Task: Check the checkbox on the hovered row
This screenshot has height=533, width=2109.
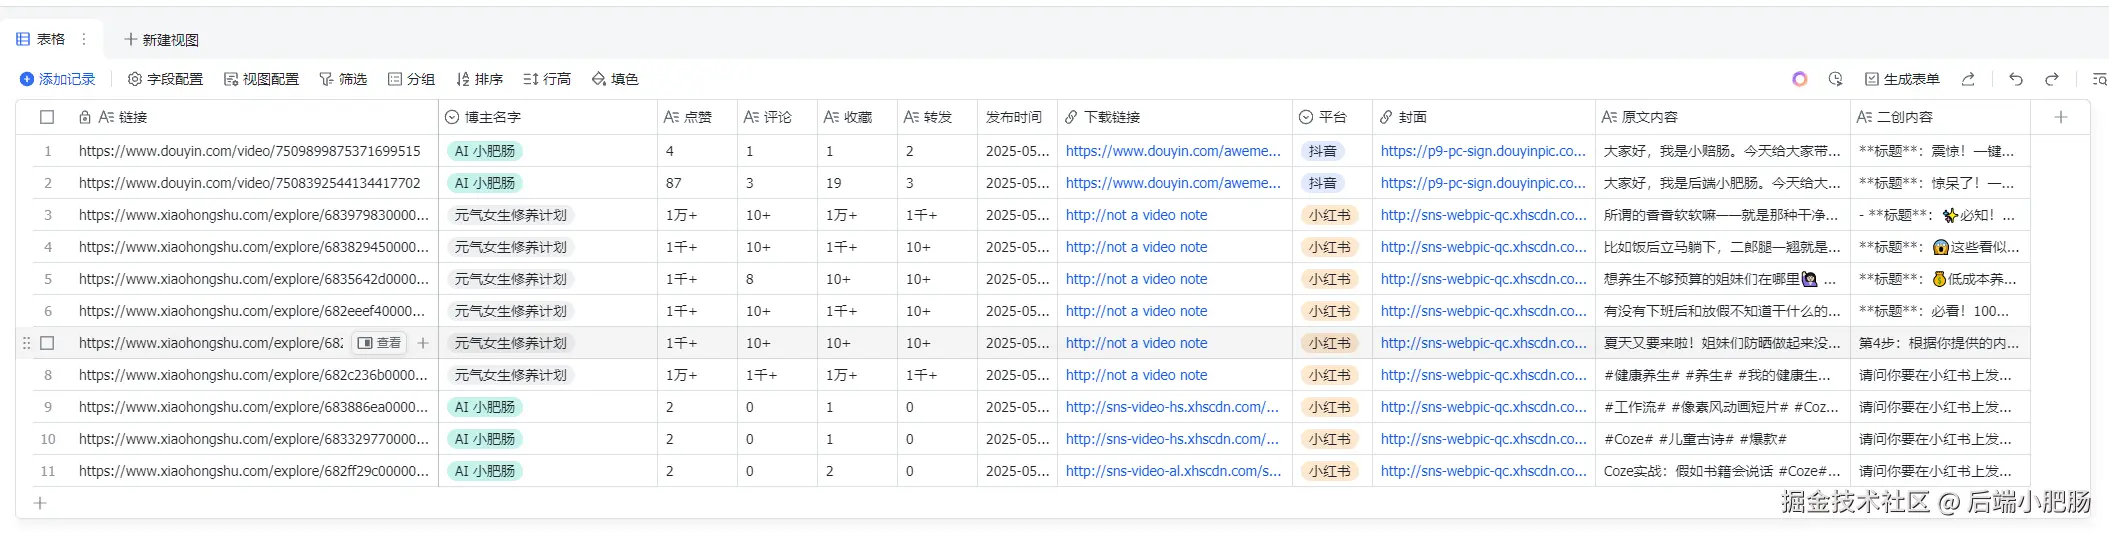Action: pos(47,343)
